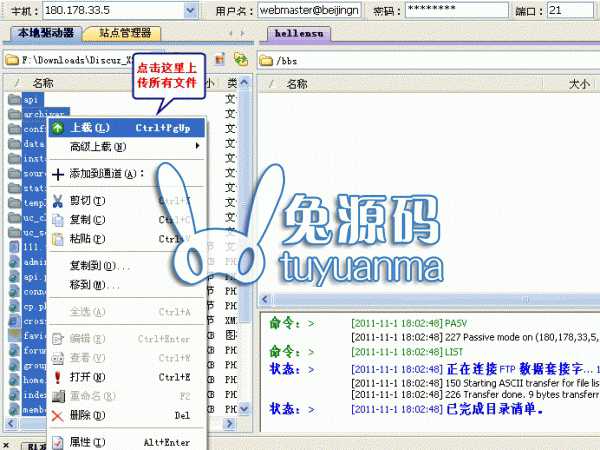Click the scissors cut icon
The width and height of the screenshot is (600, 450).
click(x=58, y=200)
